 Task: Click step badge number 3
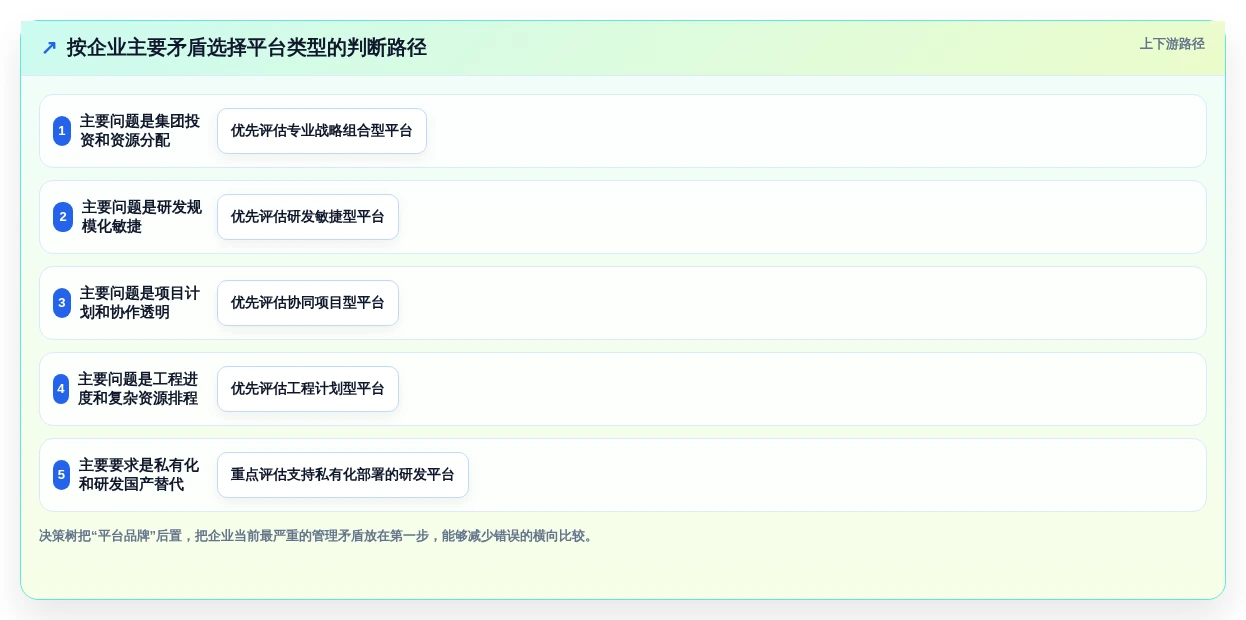click(x=62, y=303)
